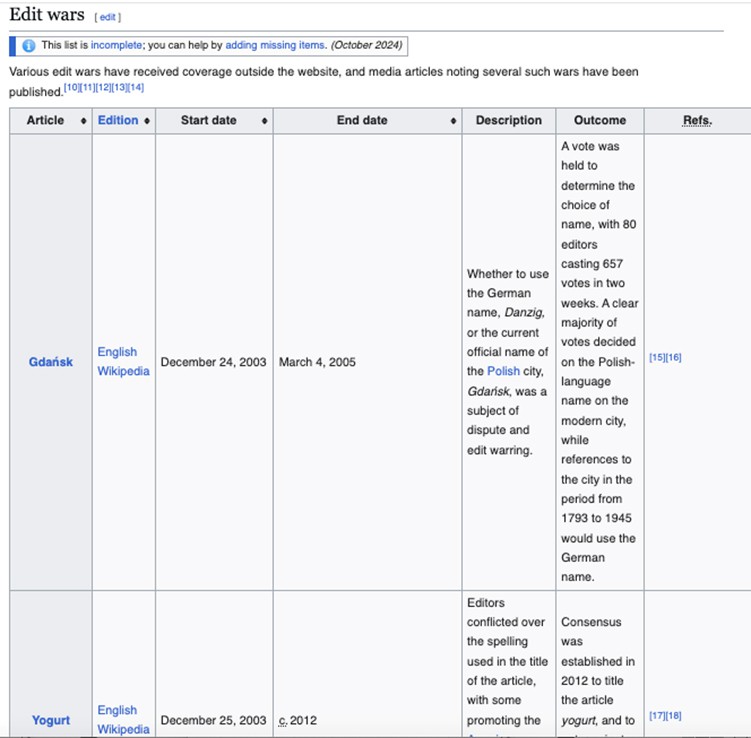Jump to citation reference [14]
This screenshot has width=751, height=738.
[x=136, y=88]
